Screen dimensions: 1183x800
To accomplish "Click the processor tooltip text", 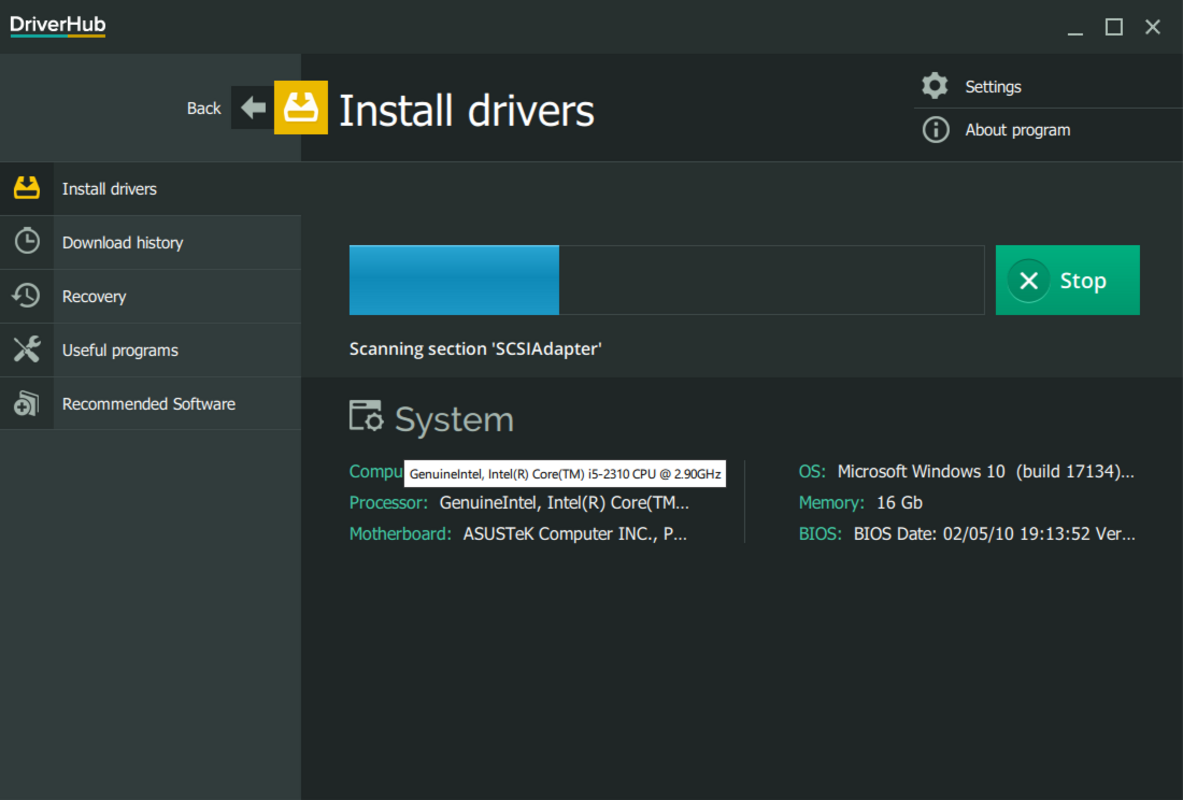I will pos(565,474).
